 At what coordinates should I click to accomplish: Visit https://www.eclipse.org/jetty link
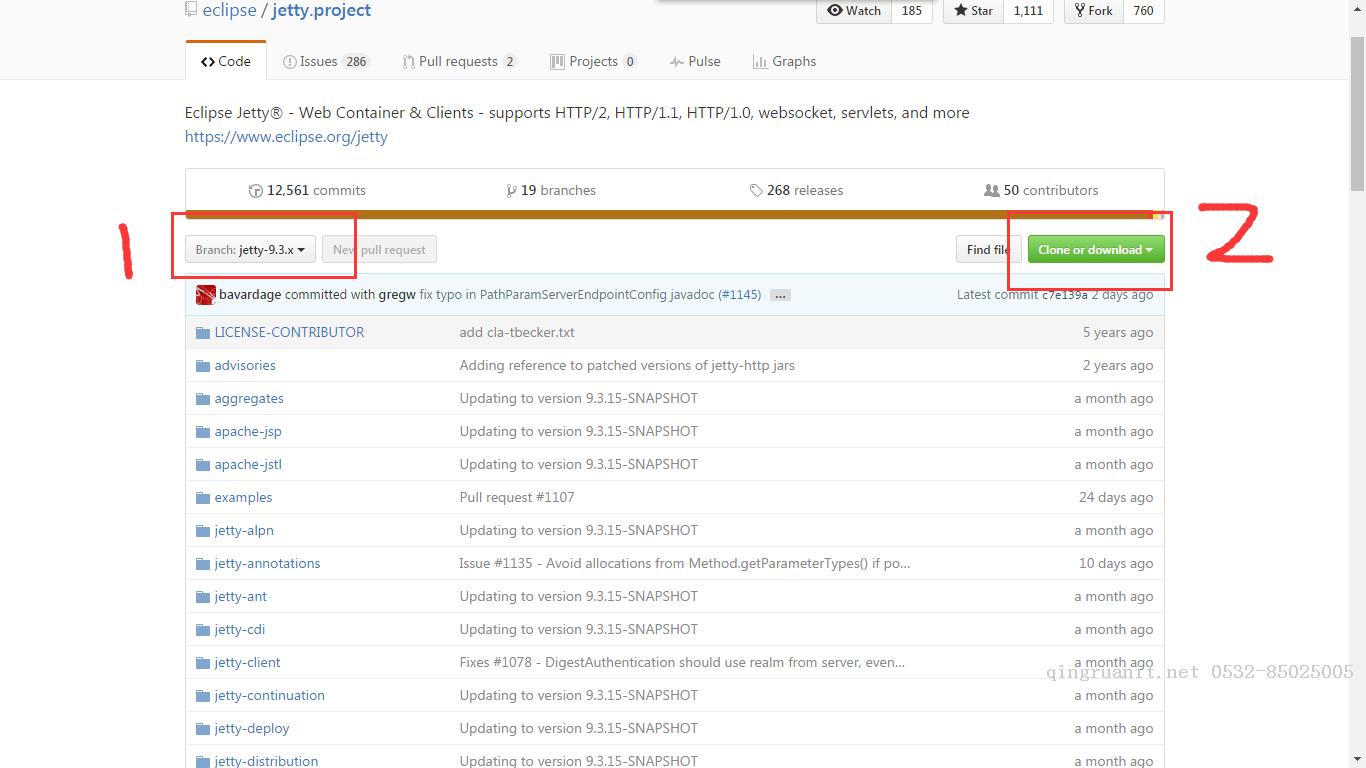tap(286, 136)
